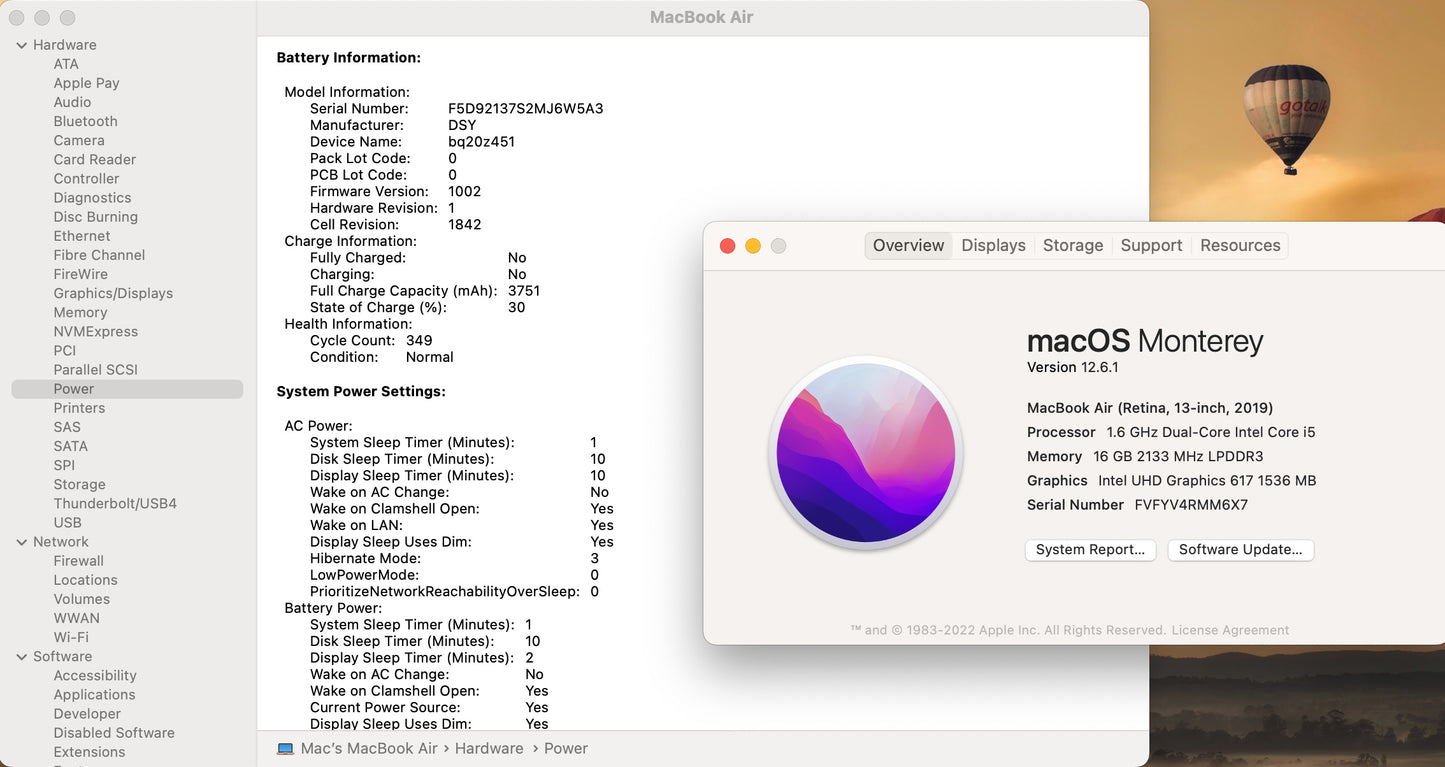Viewport: 1445px width, 767px height.
Task: Click the Battery Information heading
Action: pos(349,58)
